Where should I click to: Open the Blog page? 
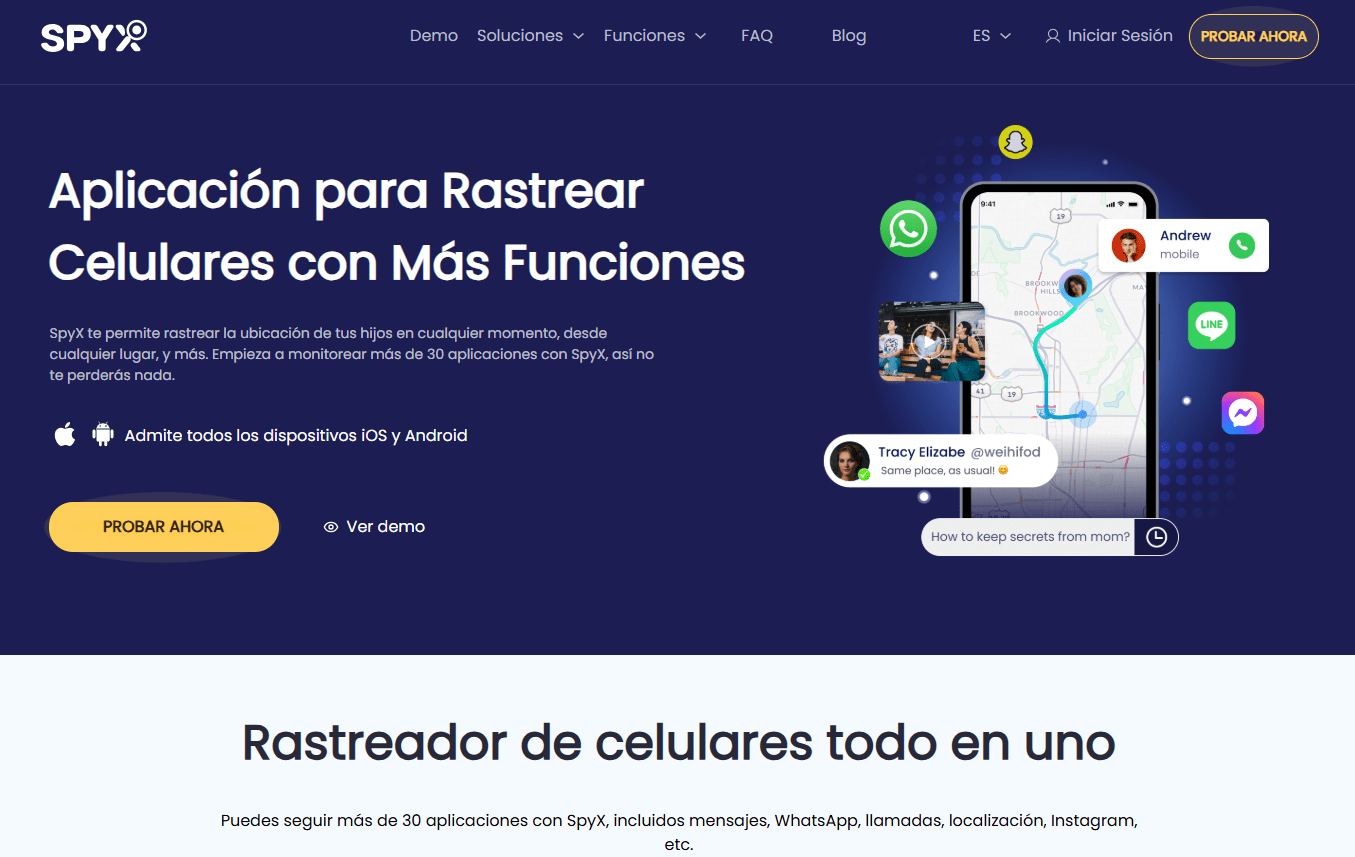(x=849, y=36)
